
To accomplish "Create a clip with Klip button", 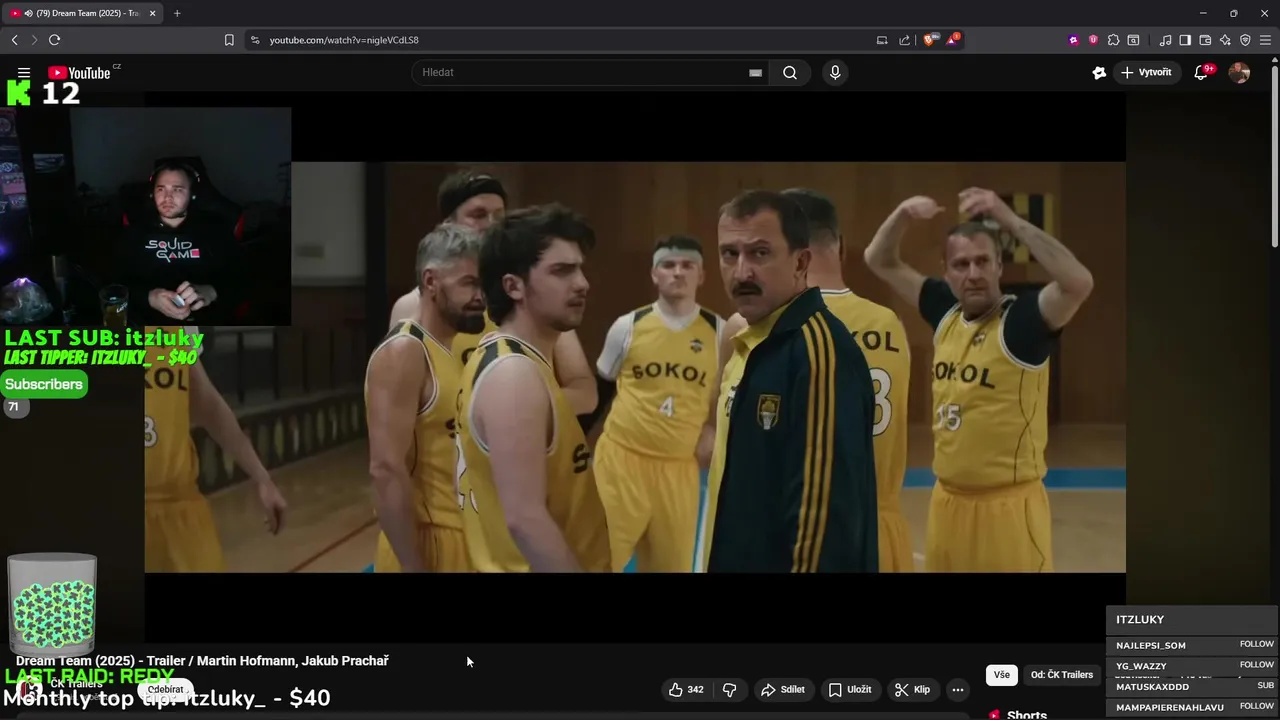I will pos(912,689).
